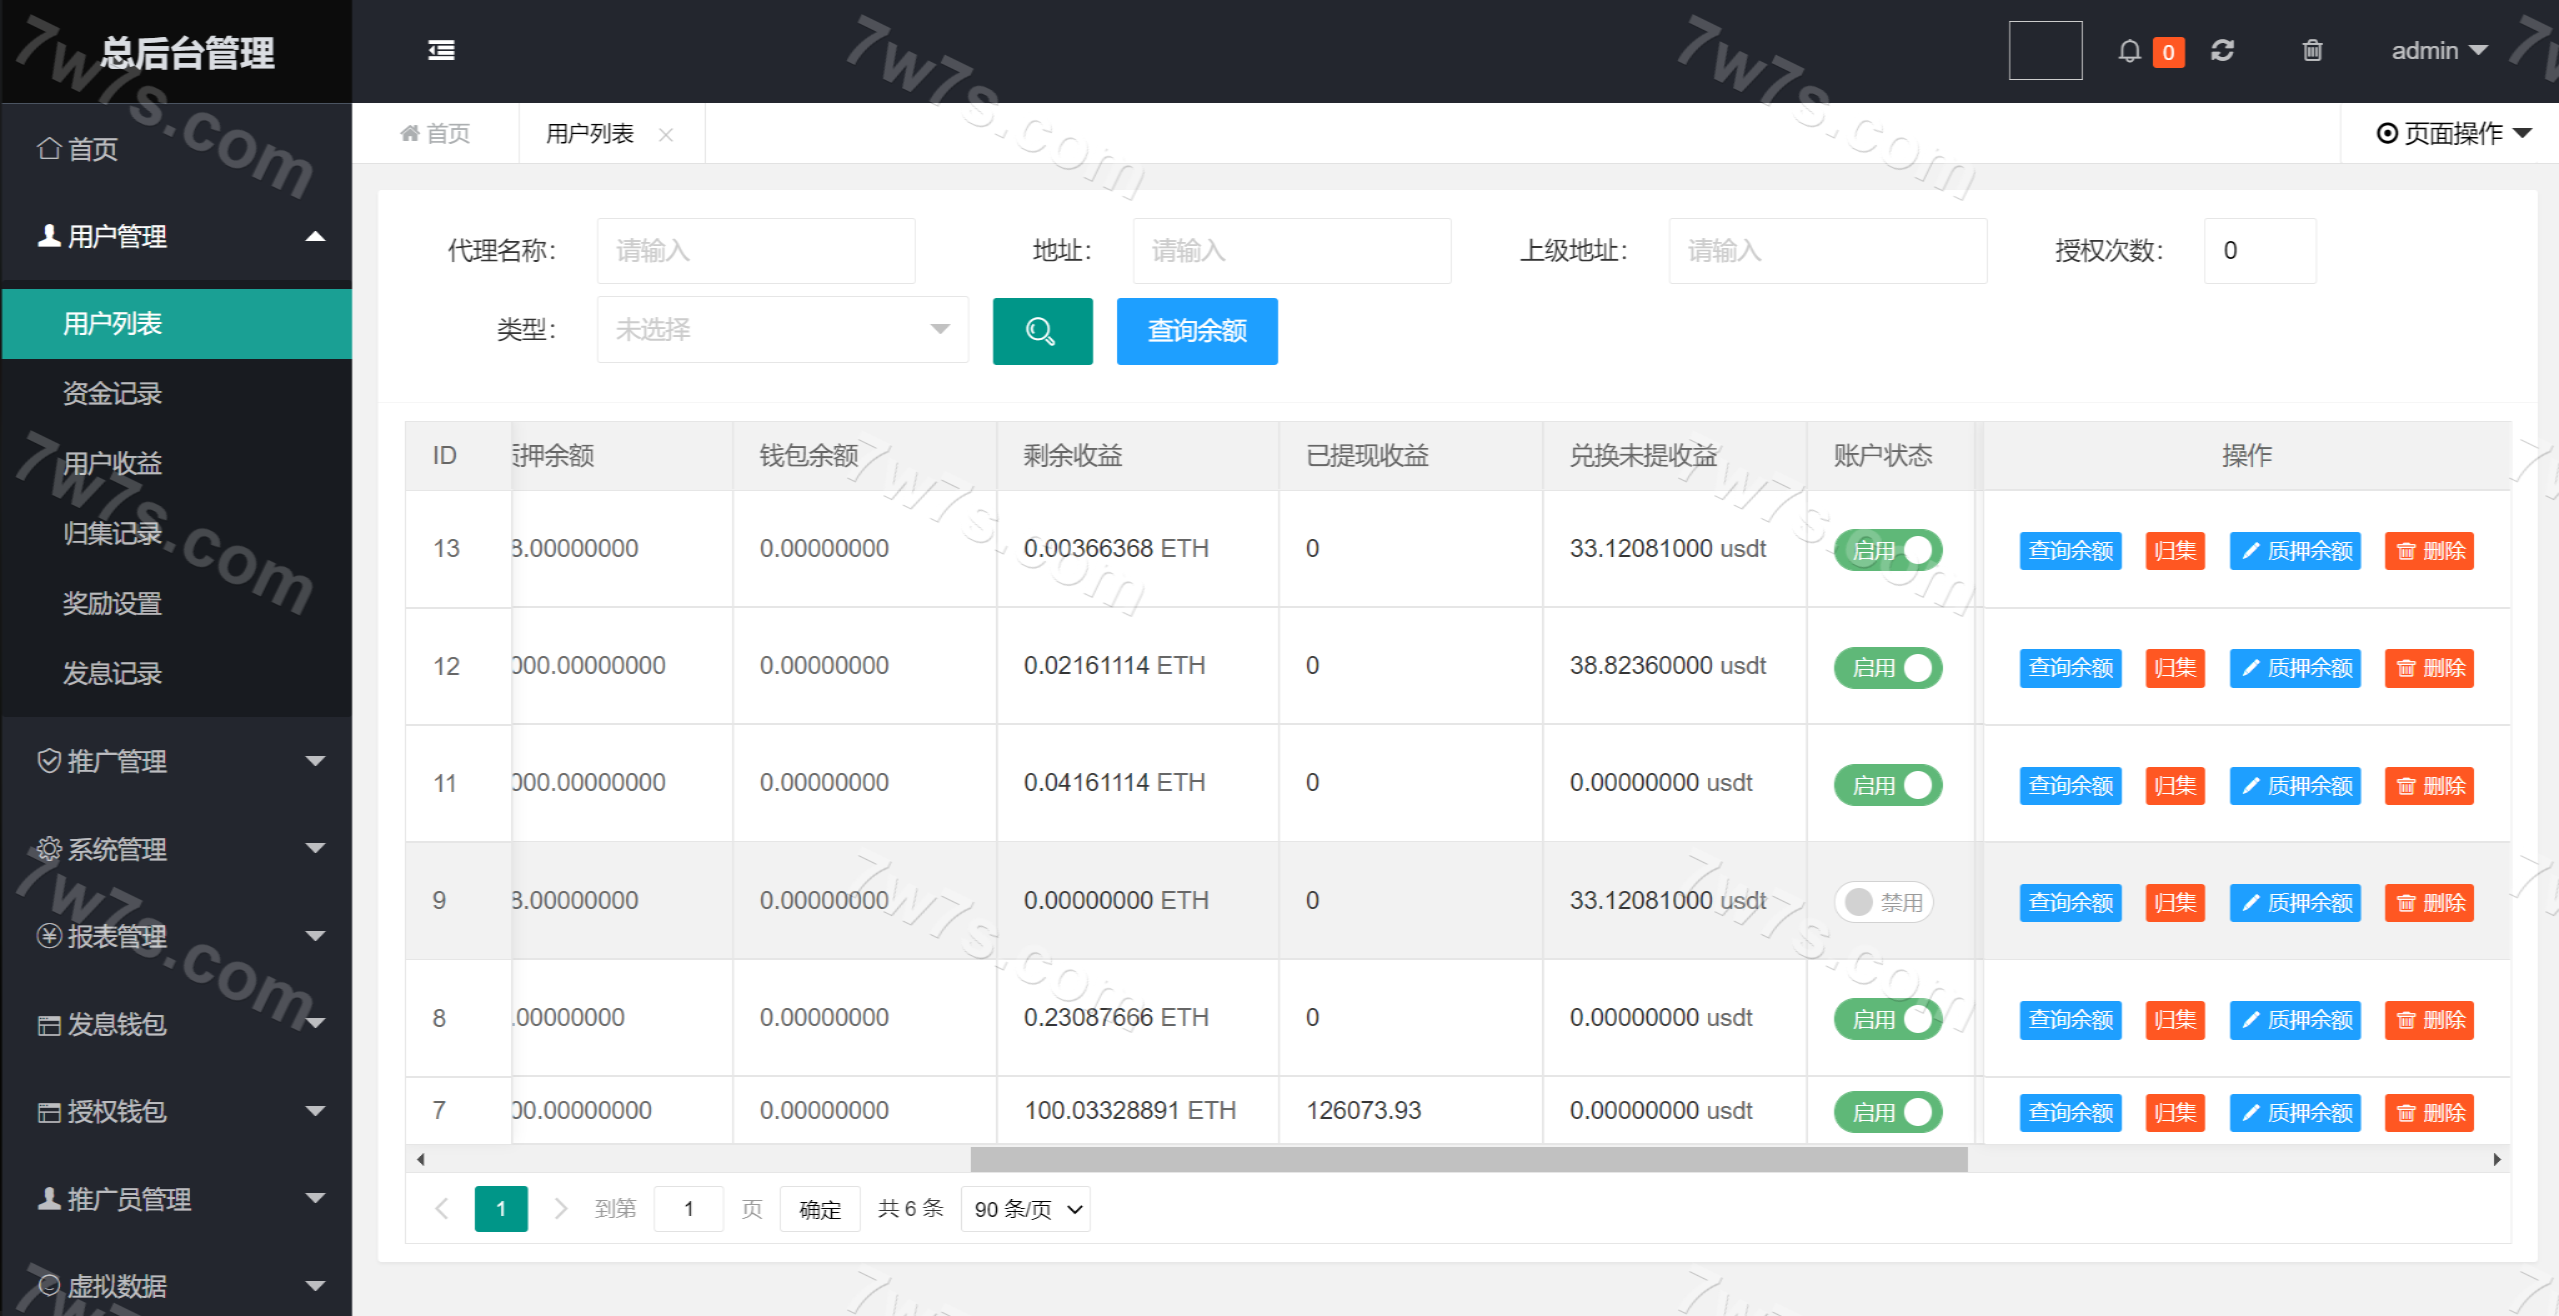Click the sidebar collapse hamburger icon
This screenshot has height=1316, width=2559.
441,50
